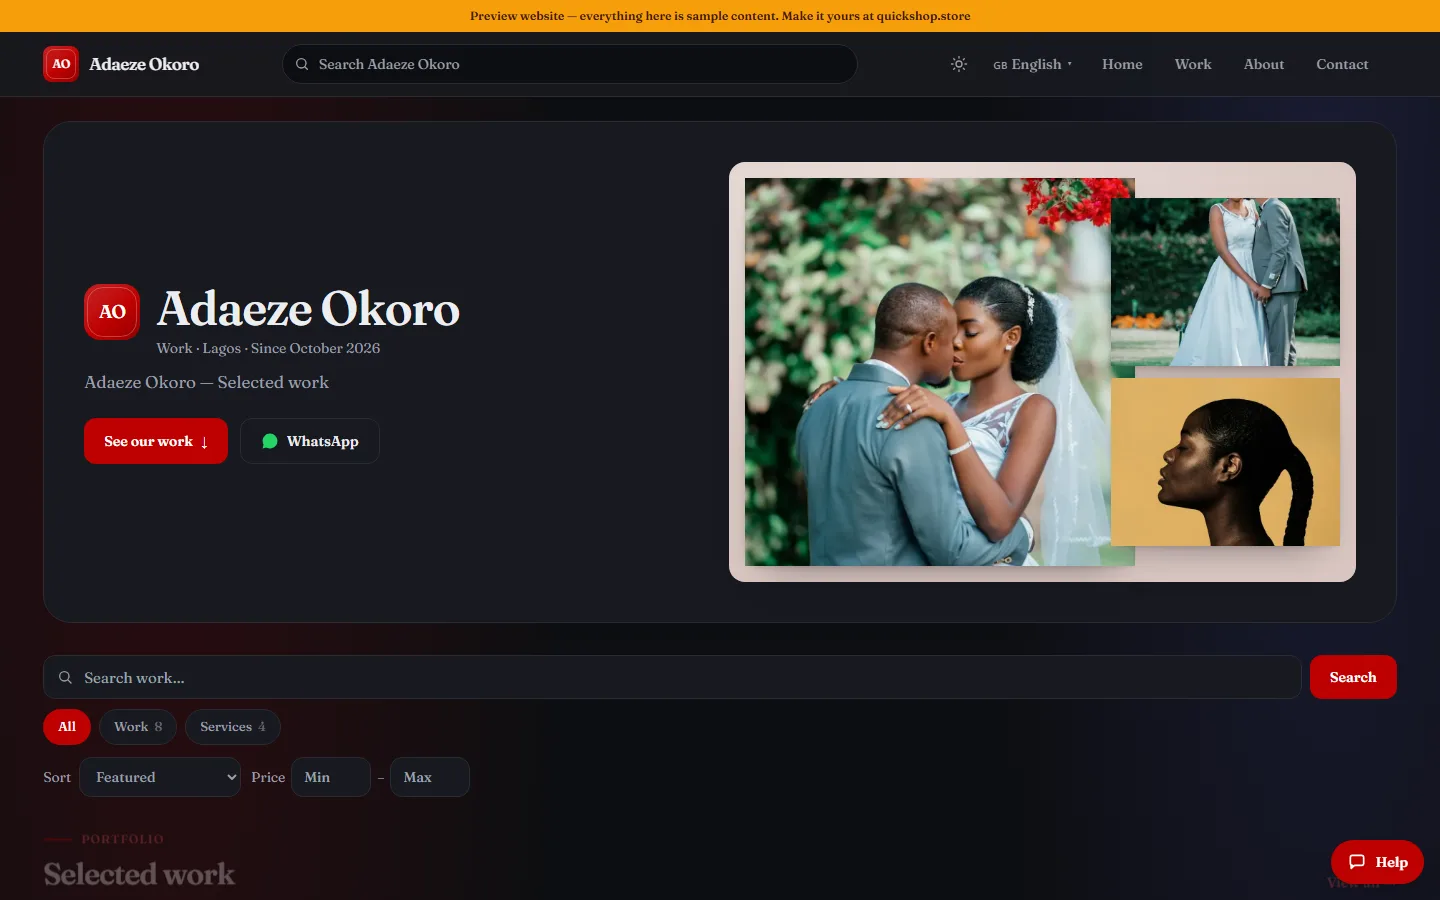Focus the Search Adaeze Okoro field
The image size is (1440, 900).
pos(570,64)
